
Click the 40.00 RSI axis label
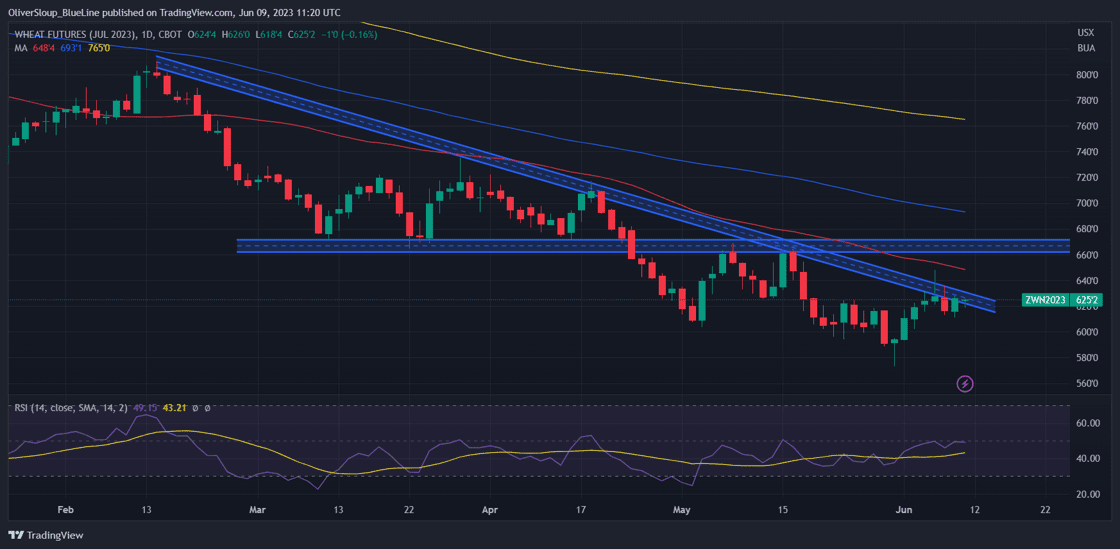(1088, 458)
